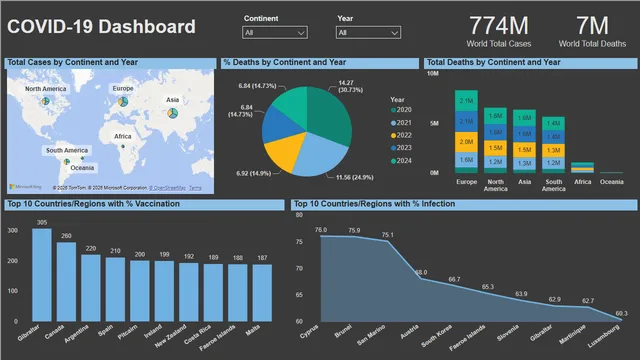The image size is (640, 360).
Task: Click Asia's light blue 1.3M segment
Action: click(524, 163)
